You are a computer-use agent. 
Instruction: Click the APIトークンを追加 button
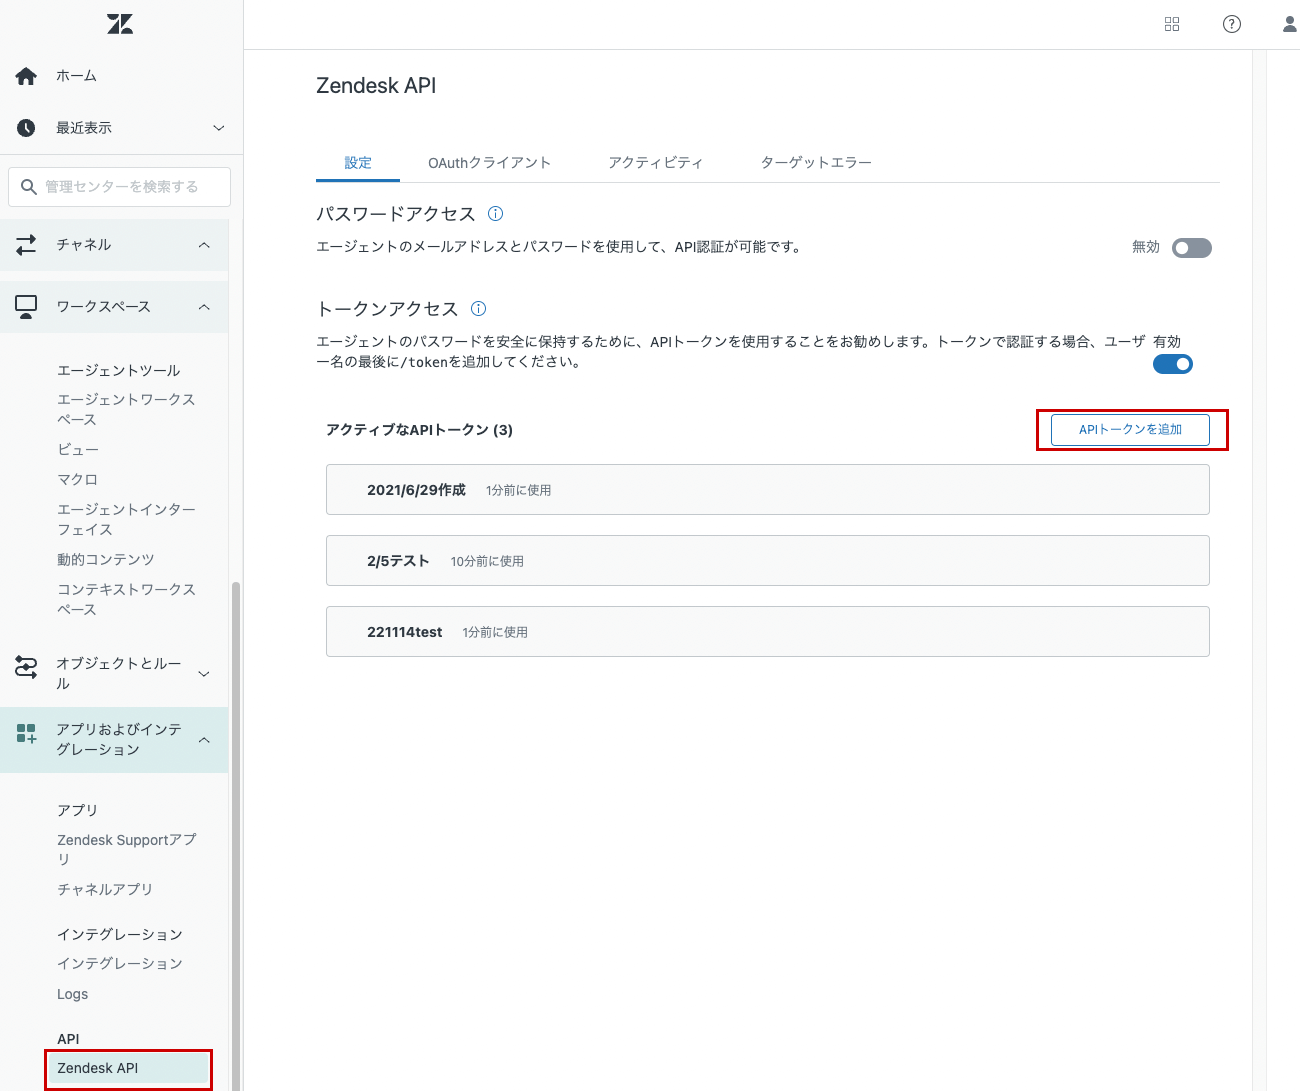coord(1130,430)
